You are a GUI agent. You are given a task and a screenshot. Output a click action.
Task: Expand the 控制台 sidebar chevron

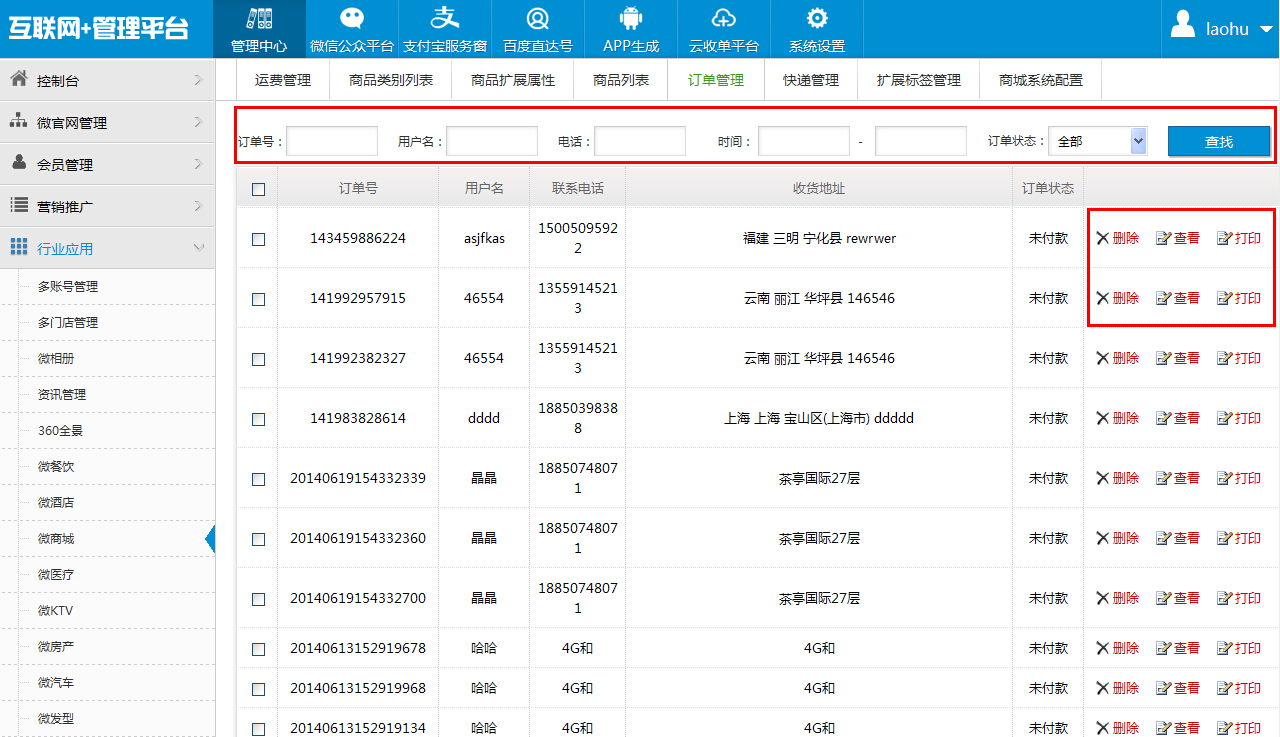pyautogui.click(x=198, y=79)
